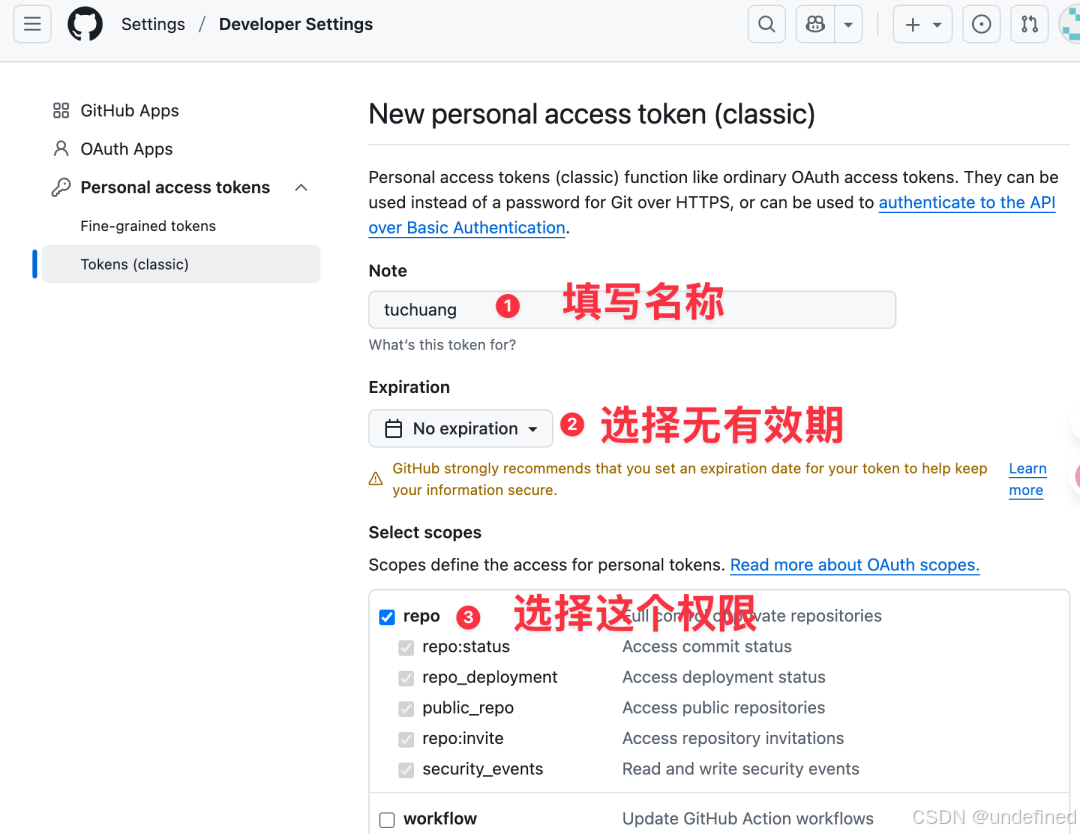Click the GitHub logo icon

[x=84, y=23]
